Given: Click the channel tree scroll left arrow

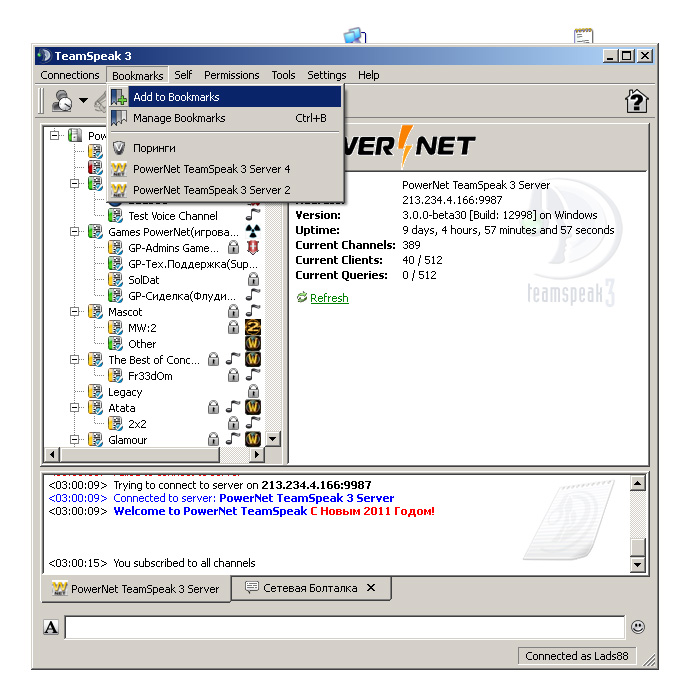Looking at the screenshot, I should [52, 454].
